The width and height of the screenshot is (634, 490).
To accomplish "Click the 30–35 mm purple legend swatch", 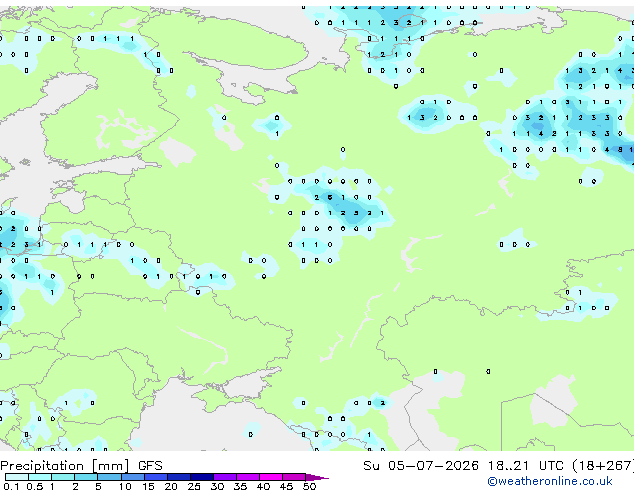I will pyautogui.click(x=225, y=477).
